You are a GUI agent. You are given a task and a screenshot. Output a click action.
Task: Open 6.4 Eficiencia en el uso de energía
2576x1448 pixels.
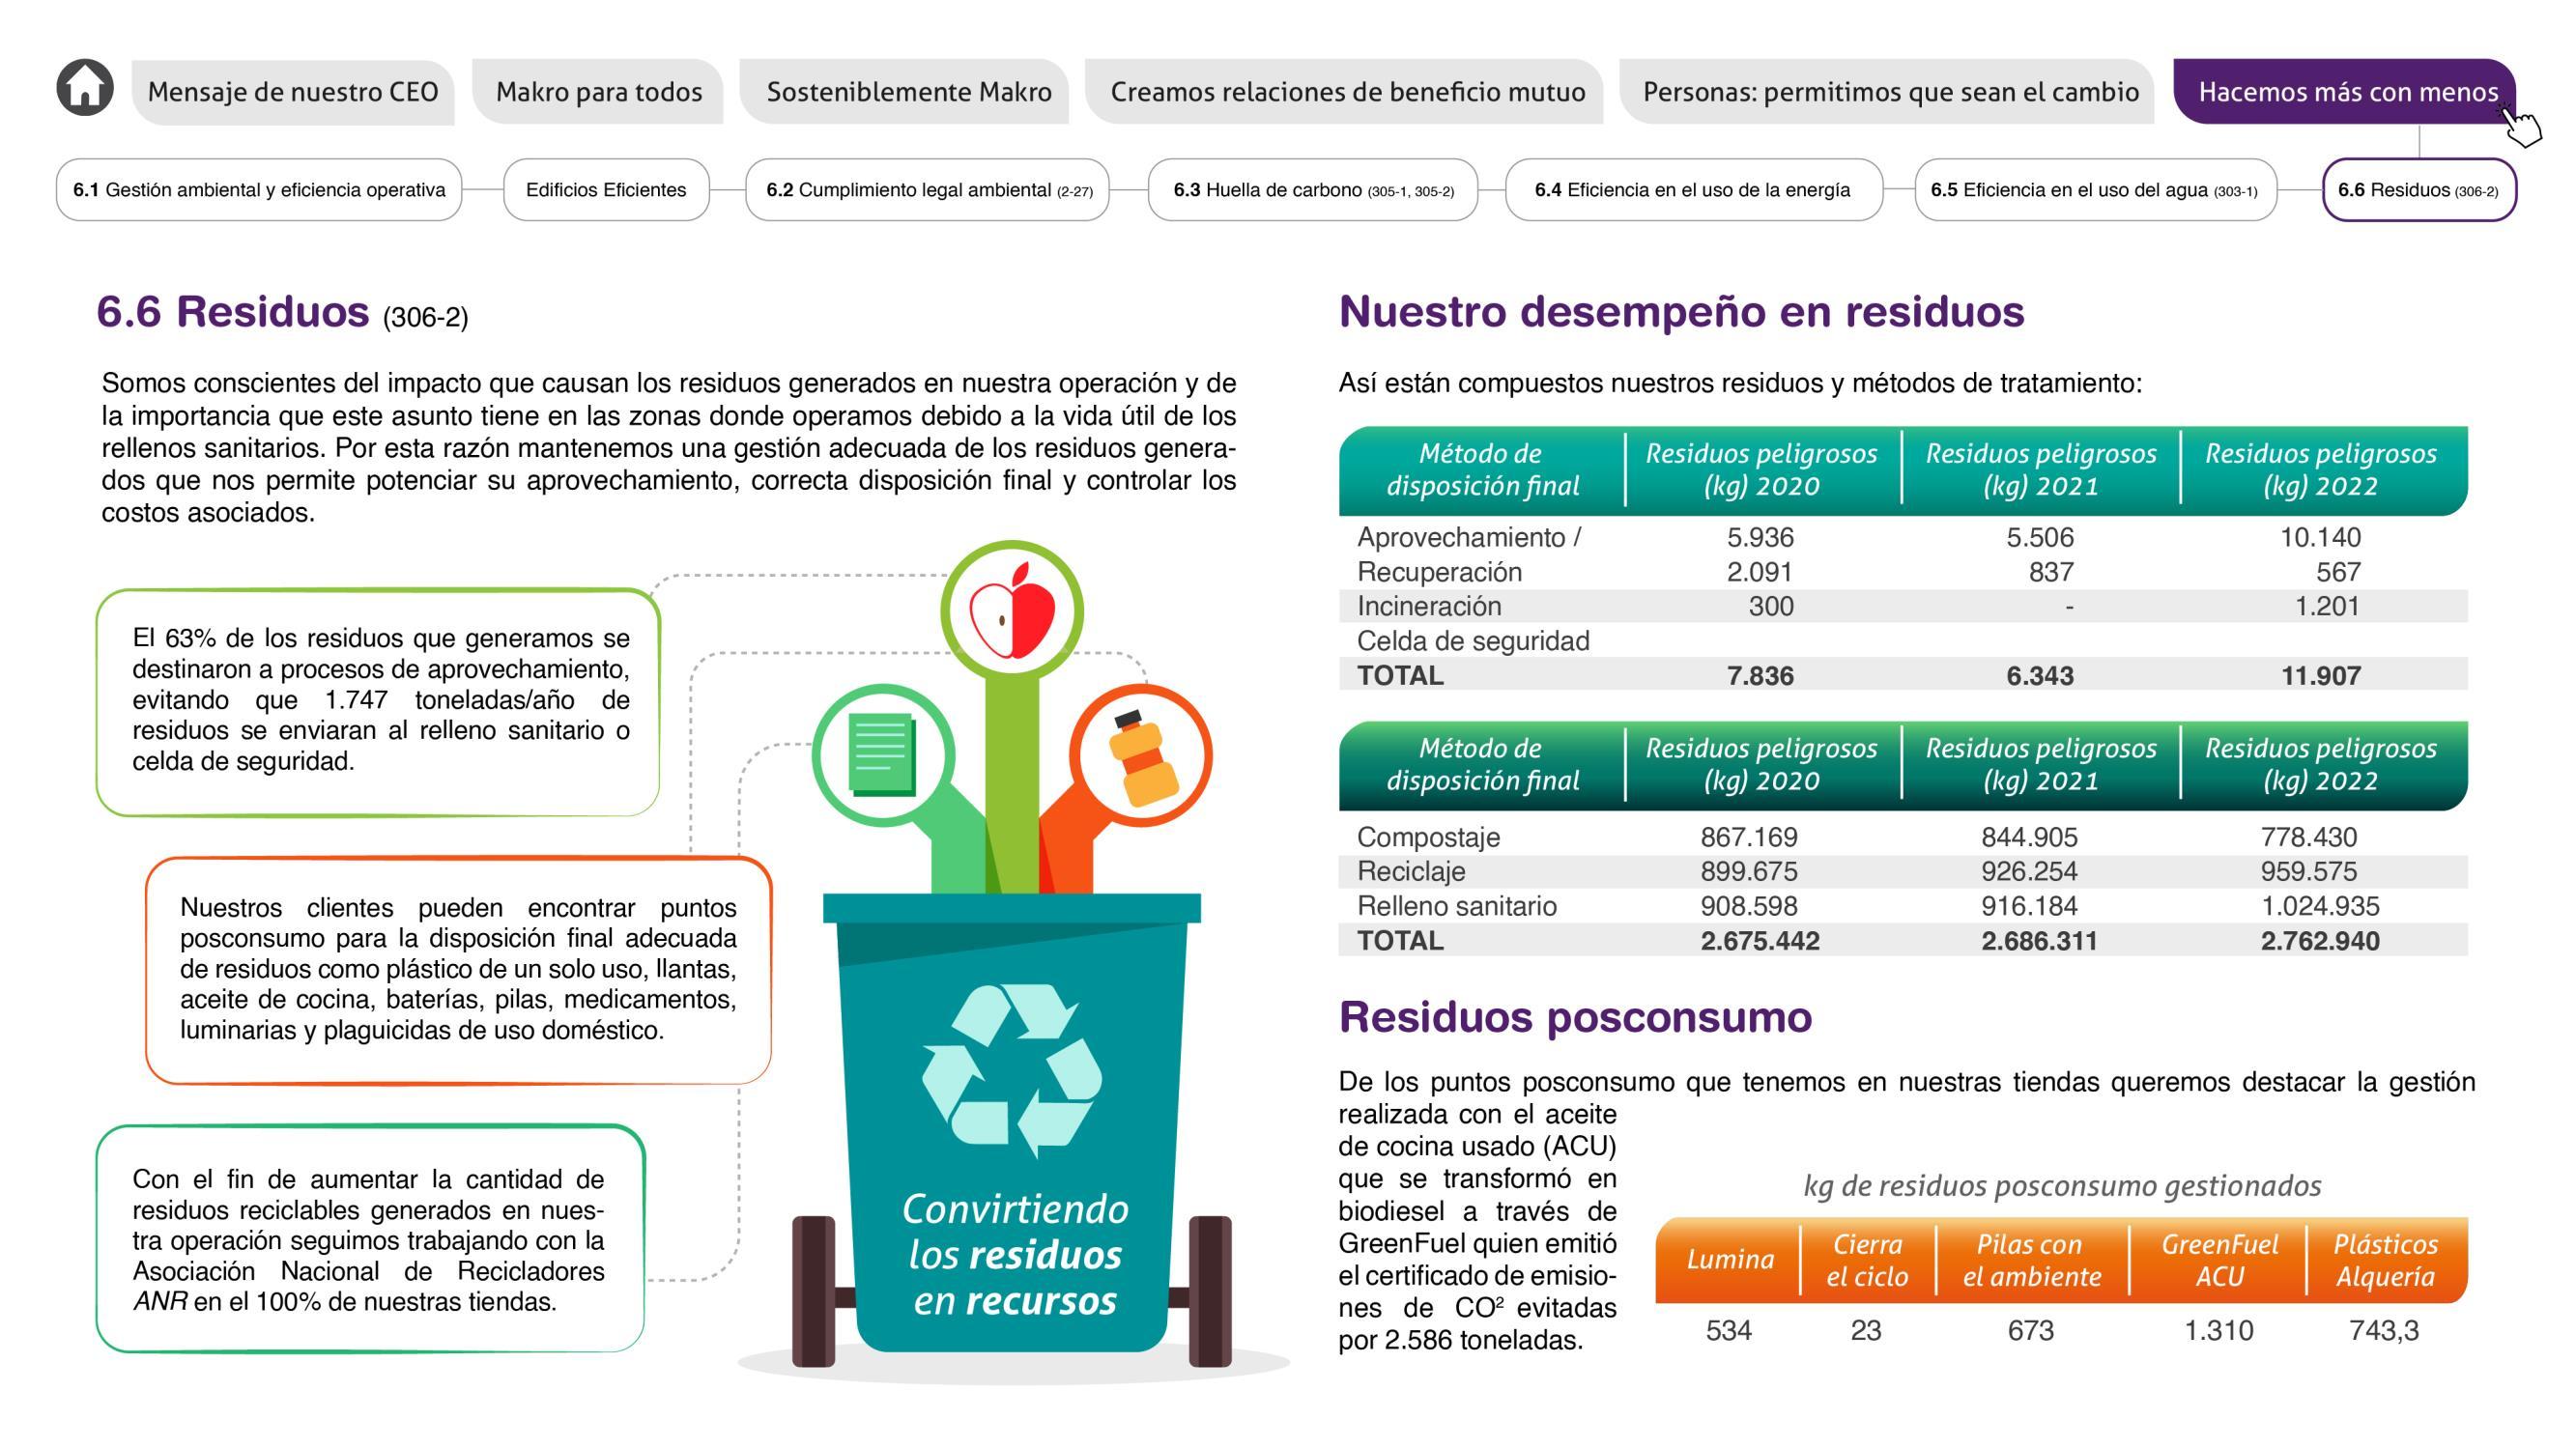[1692, 190]
